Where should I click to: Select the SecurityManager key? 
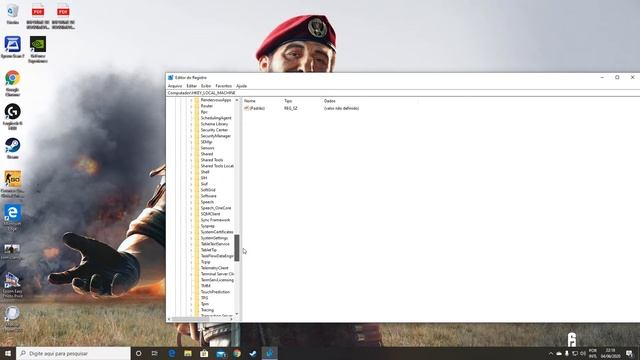(216, 136)
